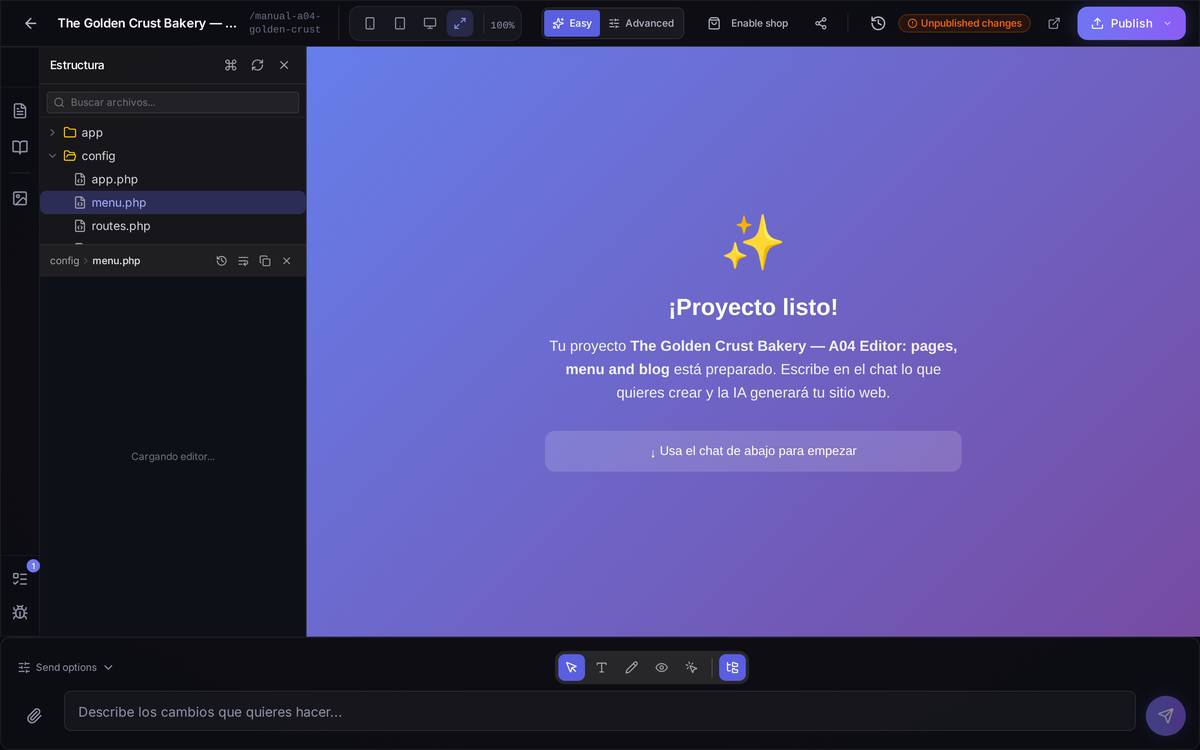Screen dimensions: 1200x750
Task: Expand the app folder chevron
Action: coord(52,132)
